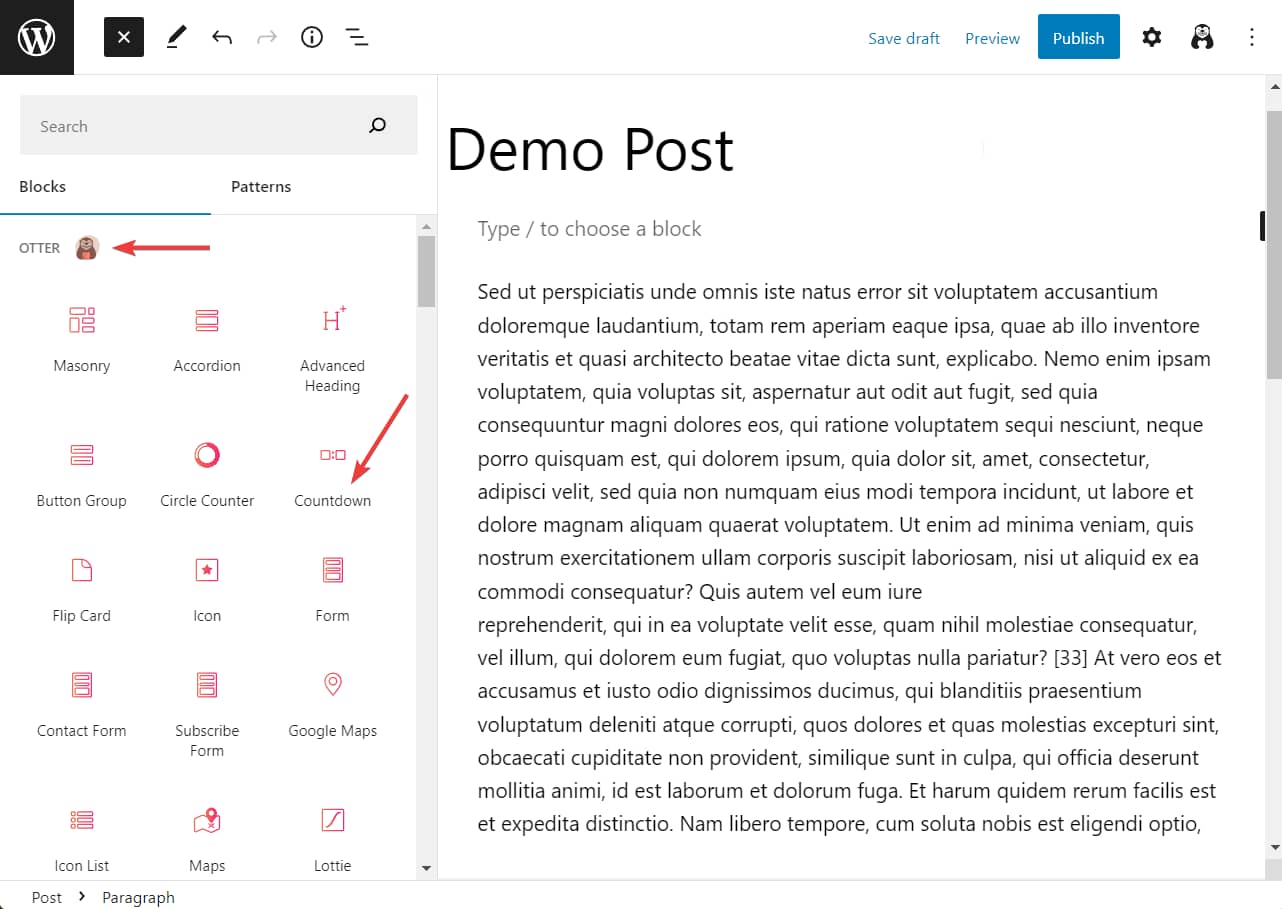Click the Lorem paragraph beginning 'Sed ut perspiciatis'

click(x=850, y=558)
